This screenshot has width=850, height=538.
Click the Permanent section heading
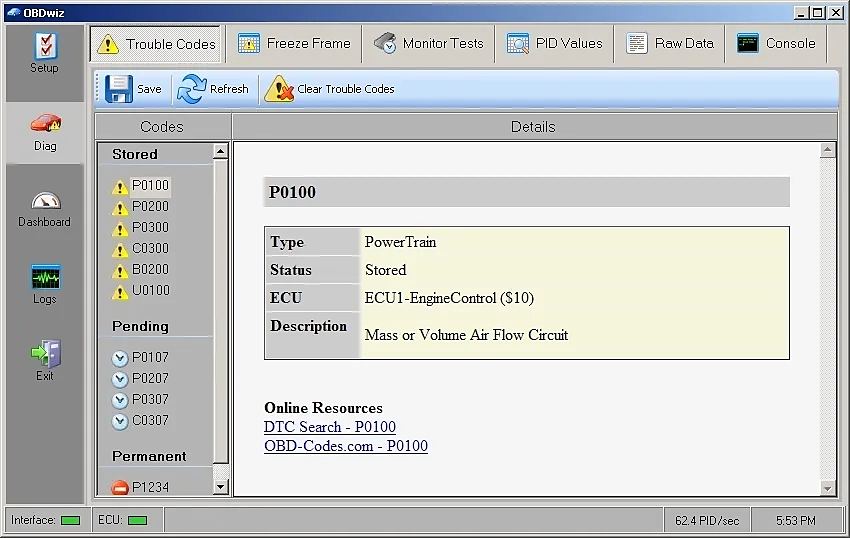149,457
